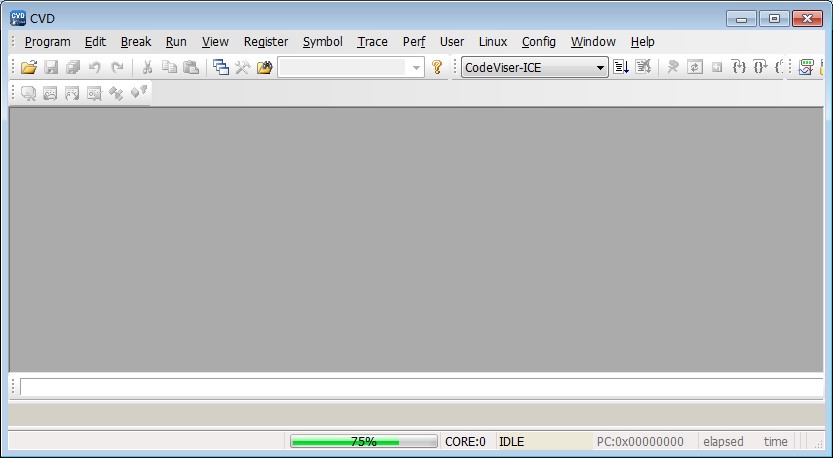Click the fourth greyed icon with X in bottom row
Image resolution: width=833 pixels, height=458 pixels.
coord(94,94)
